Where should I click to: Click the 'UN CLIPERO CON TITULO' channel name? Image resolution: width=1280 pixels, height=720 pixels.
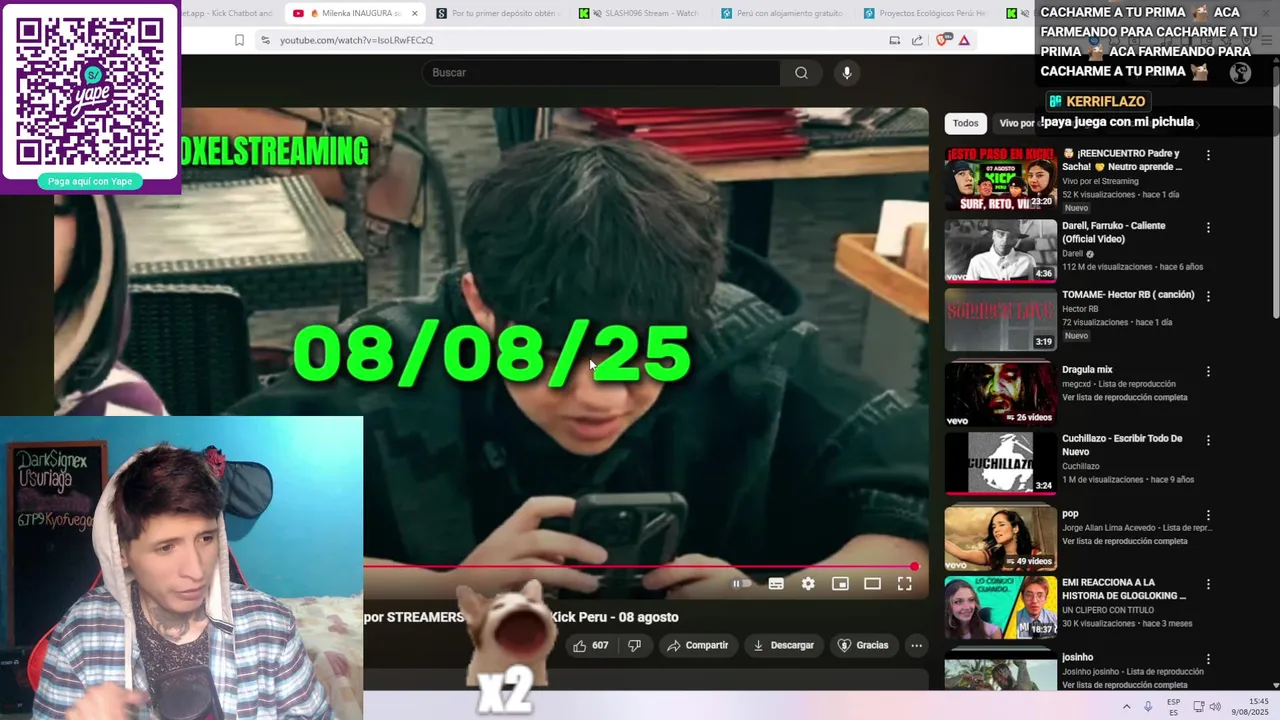coord(1107,610)
